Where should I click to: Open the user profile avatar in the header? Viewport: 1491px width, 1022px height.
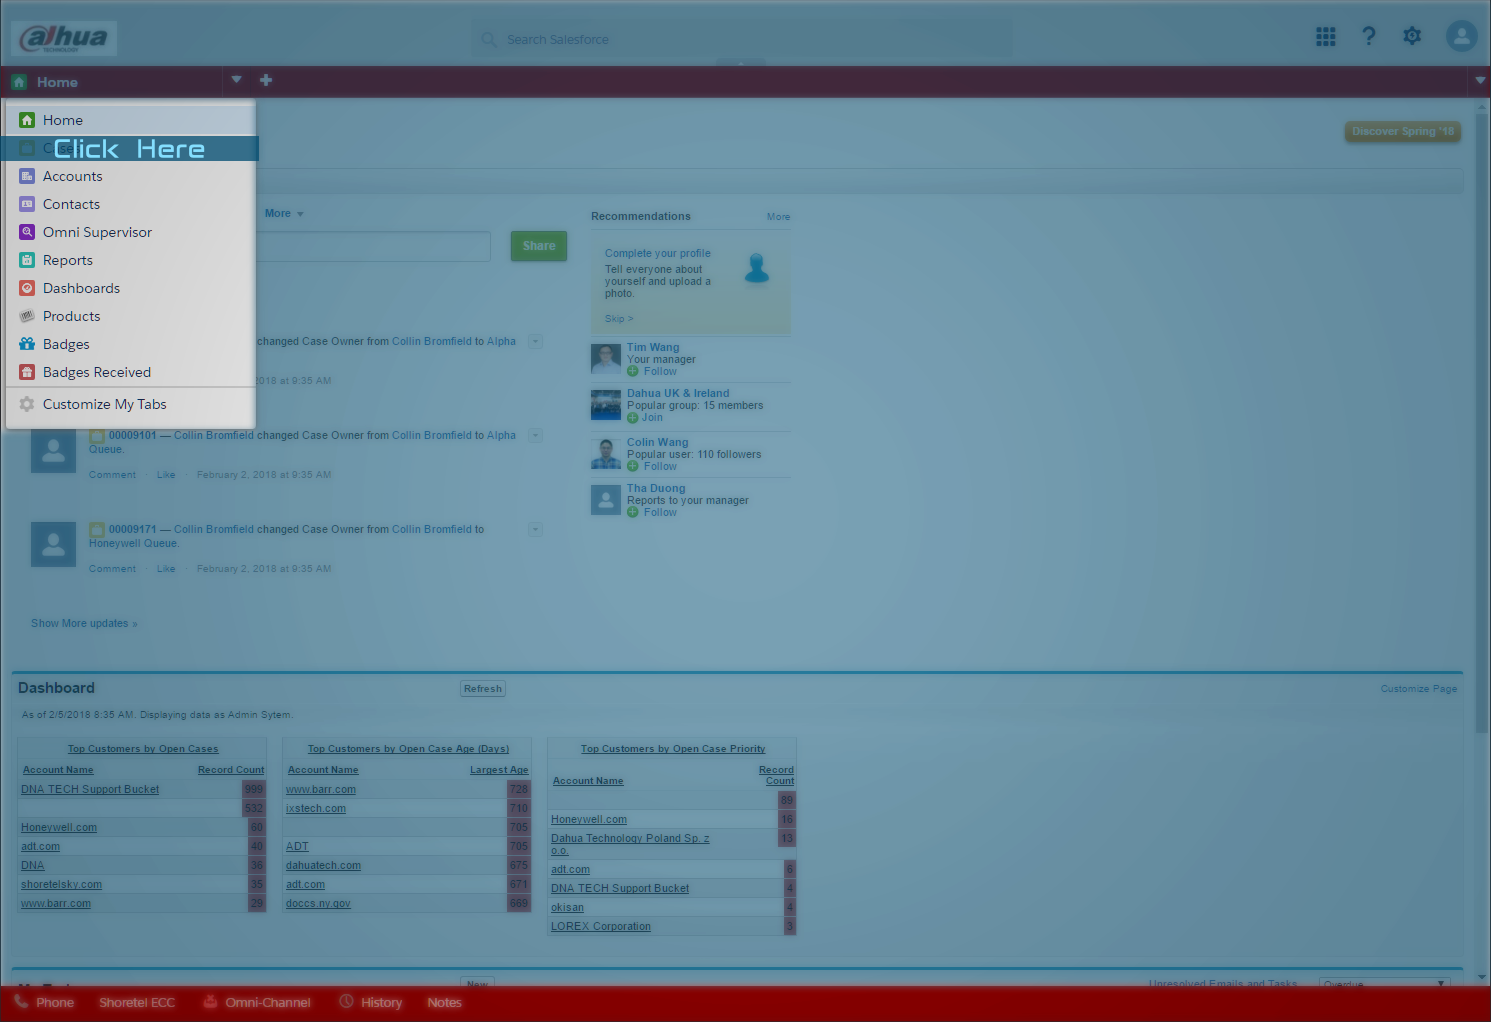[x=1462, y=37]
